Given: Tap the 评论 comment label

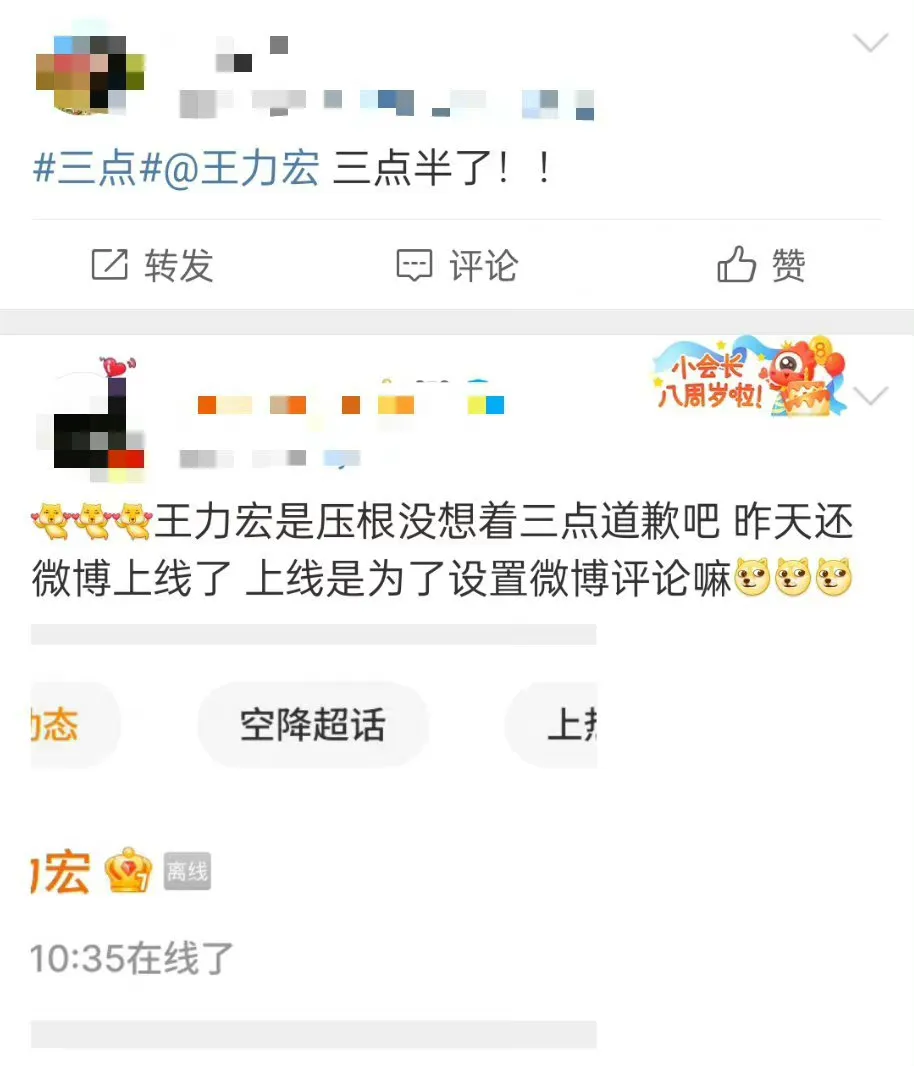Looking at the screenshot, I should [484, 265].
